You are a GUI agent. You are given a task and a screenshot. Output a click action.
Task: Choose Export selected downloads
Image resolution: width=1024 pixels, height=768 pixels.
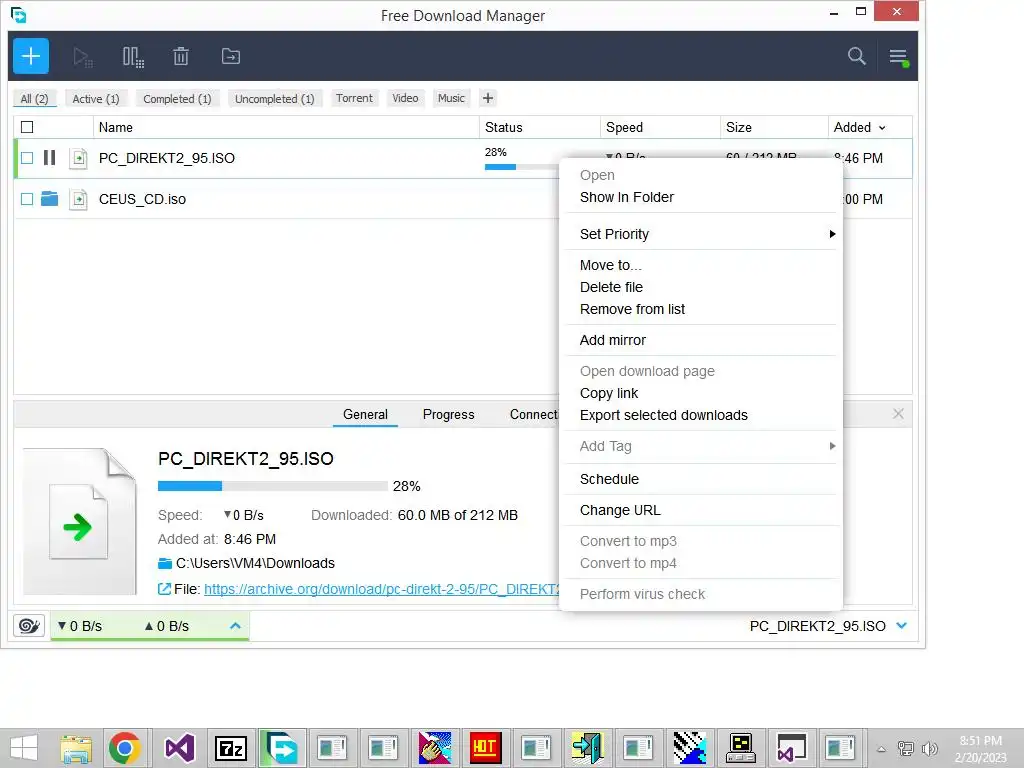[664, 415]
